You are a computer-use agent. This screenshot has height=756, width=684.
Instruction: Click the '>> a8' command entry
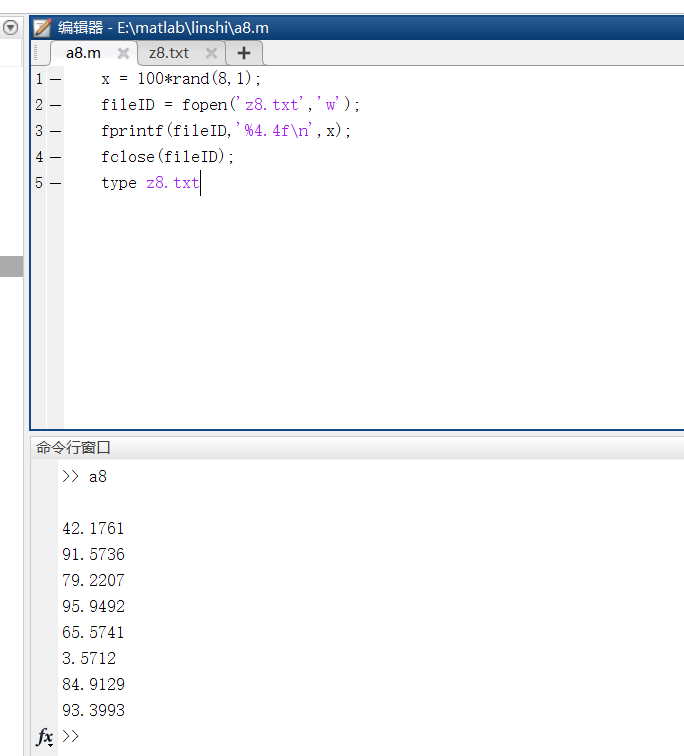pyautogui.click(x=84, y=476)
